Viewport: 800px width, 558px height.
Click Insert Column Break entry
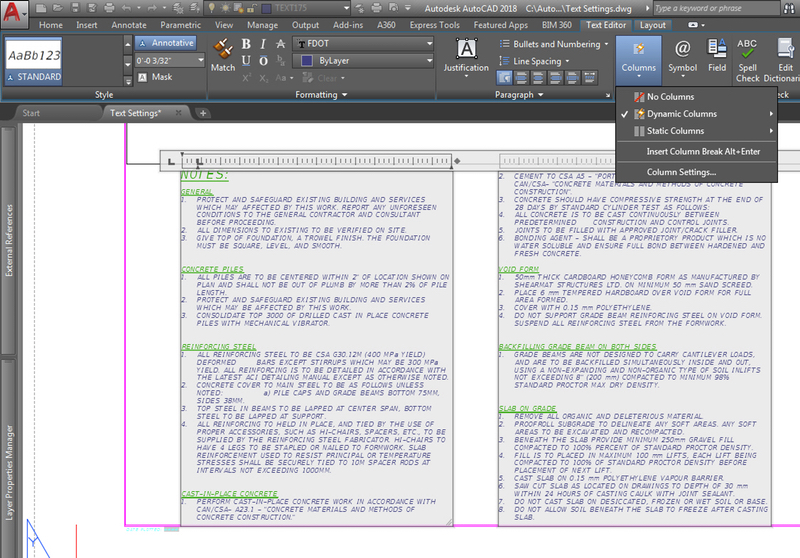pos(703,151)
